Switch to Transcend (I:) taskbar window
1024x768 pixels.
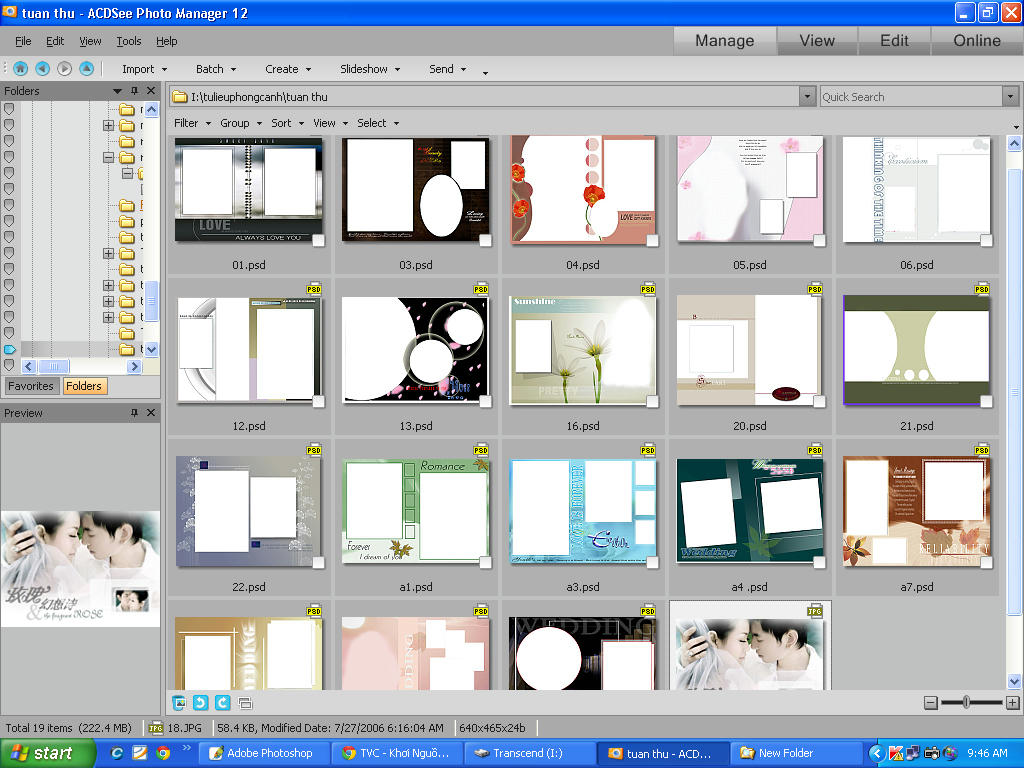[529, 753]
